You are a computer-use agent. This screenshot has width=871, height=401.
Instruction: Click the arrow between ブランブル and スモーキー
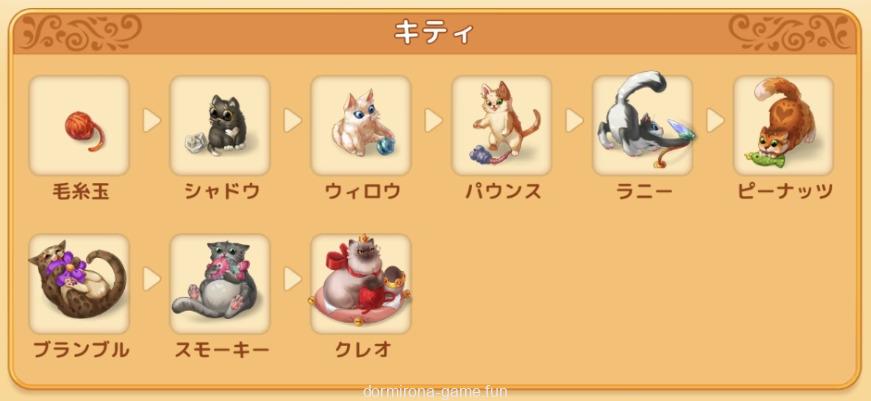(x=151, y=279)
